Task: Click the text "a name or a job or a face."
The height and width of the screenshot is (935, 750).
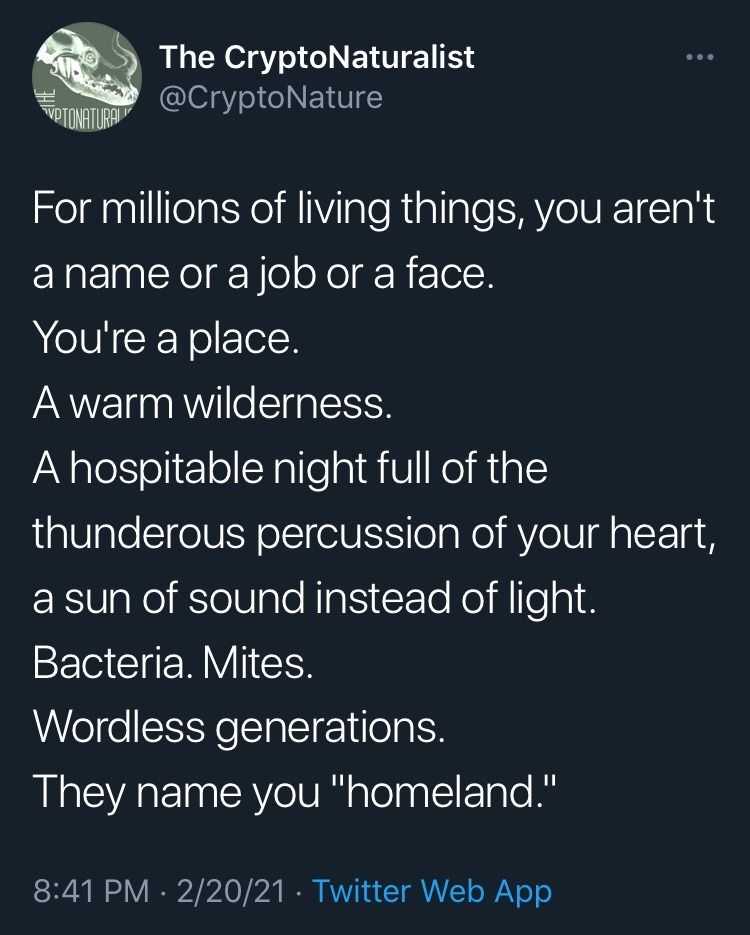Action: 264,274
